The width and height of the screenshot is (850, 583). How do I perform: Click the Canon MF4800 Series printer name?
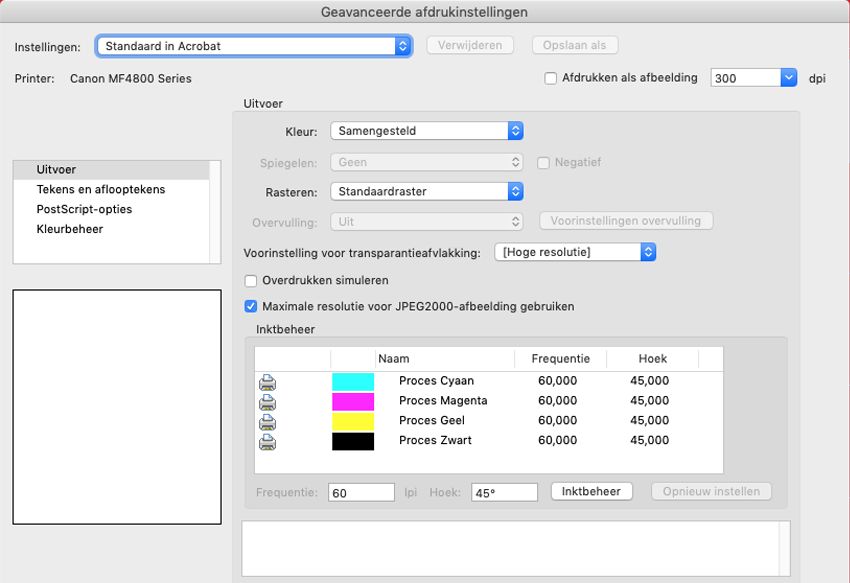coord(131,79)
